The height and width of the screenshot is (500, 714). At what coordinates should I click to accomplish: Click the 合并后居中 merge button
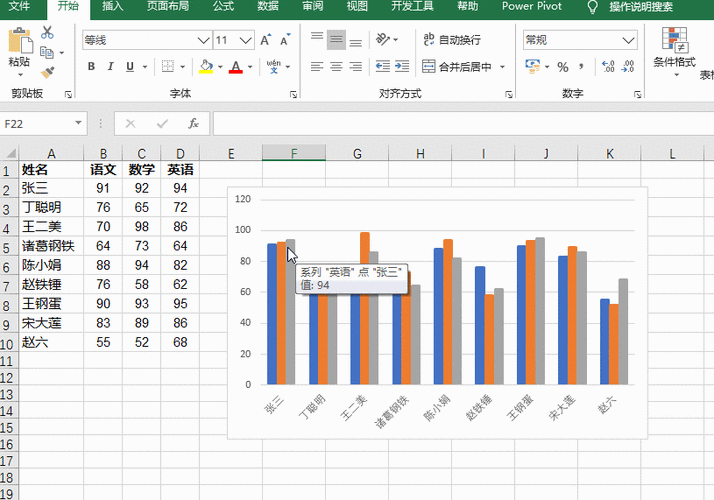(x=457, y=67)
